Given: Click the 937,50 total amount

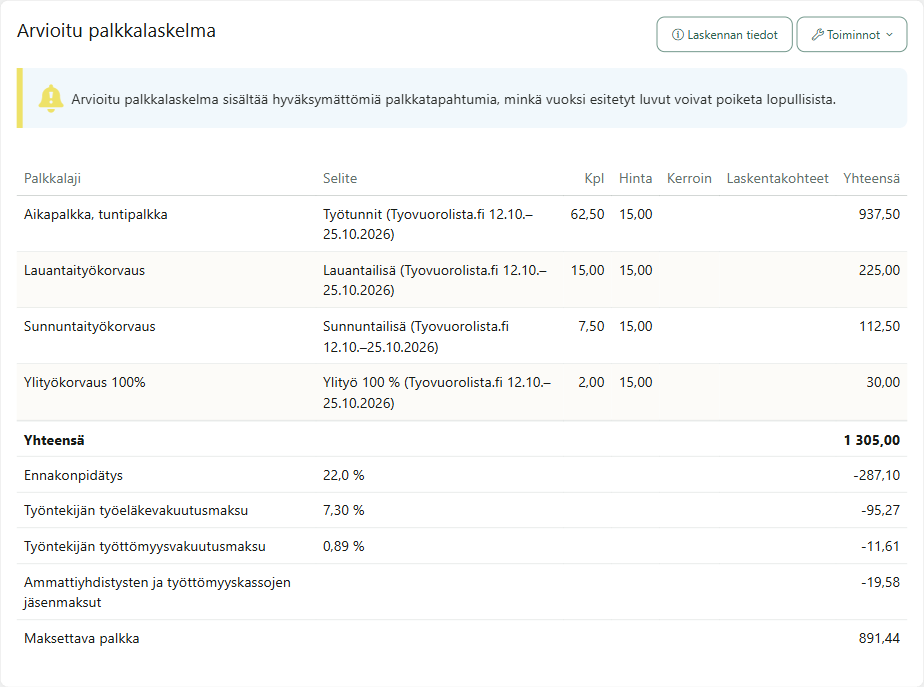Looking at the screenshot, I should coord(879,214).
